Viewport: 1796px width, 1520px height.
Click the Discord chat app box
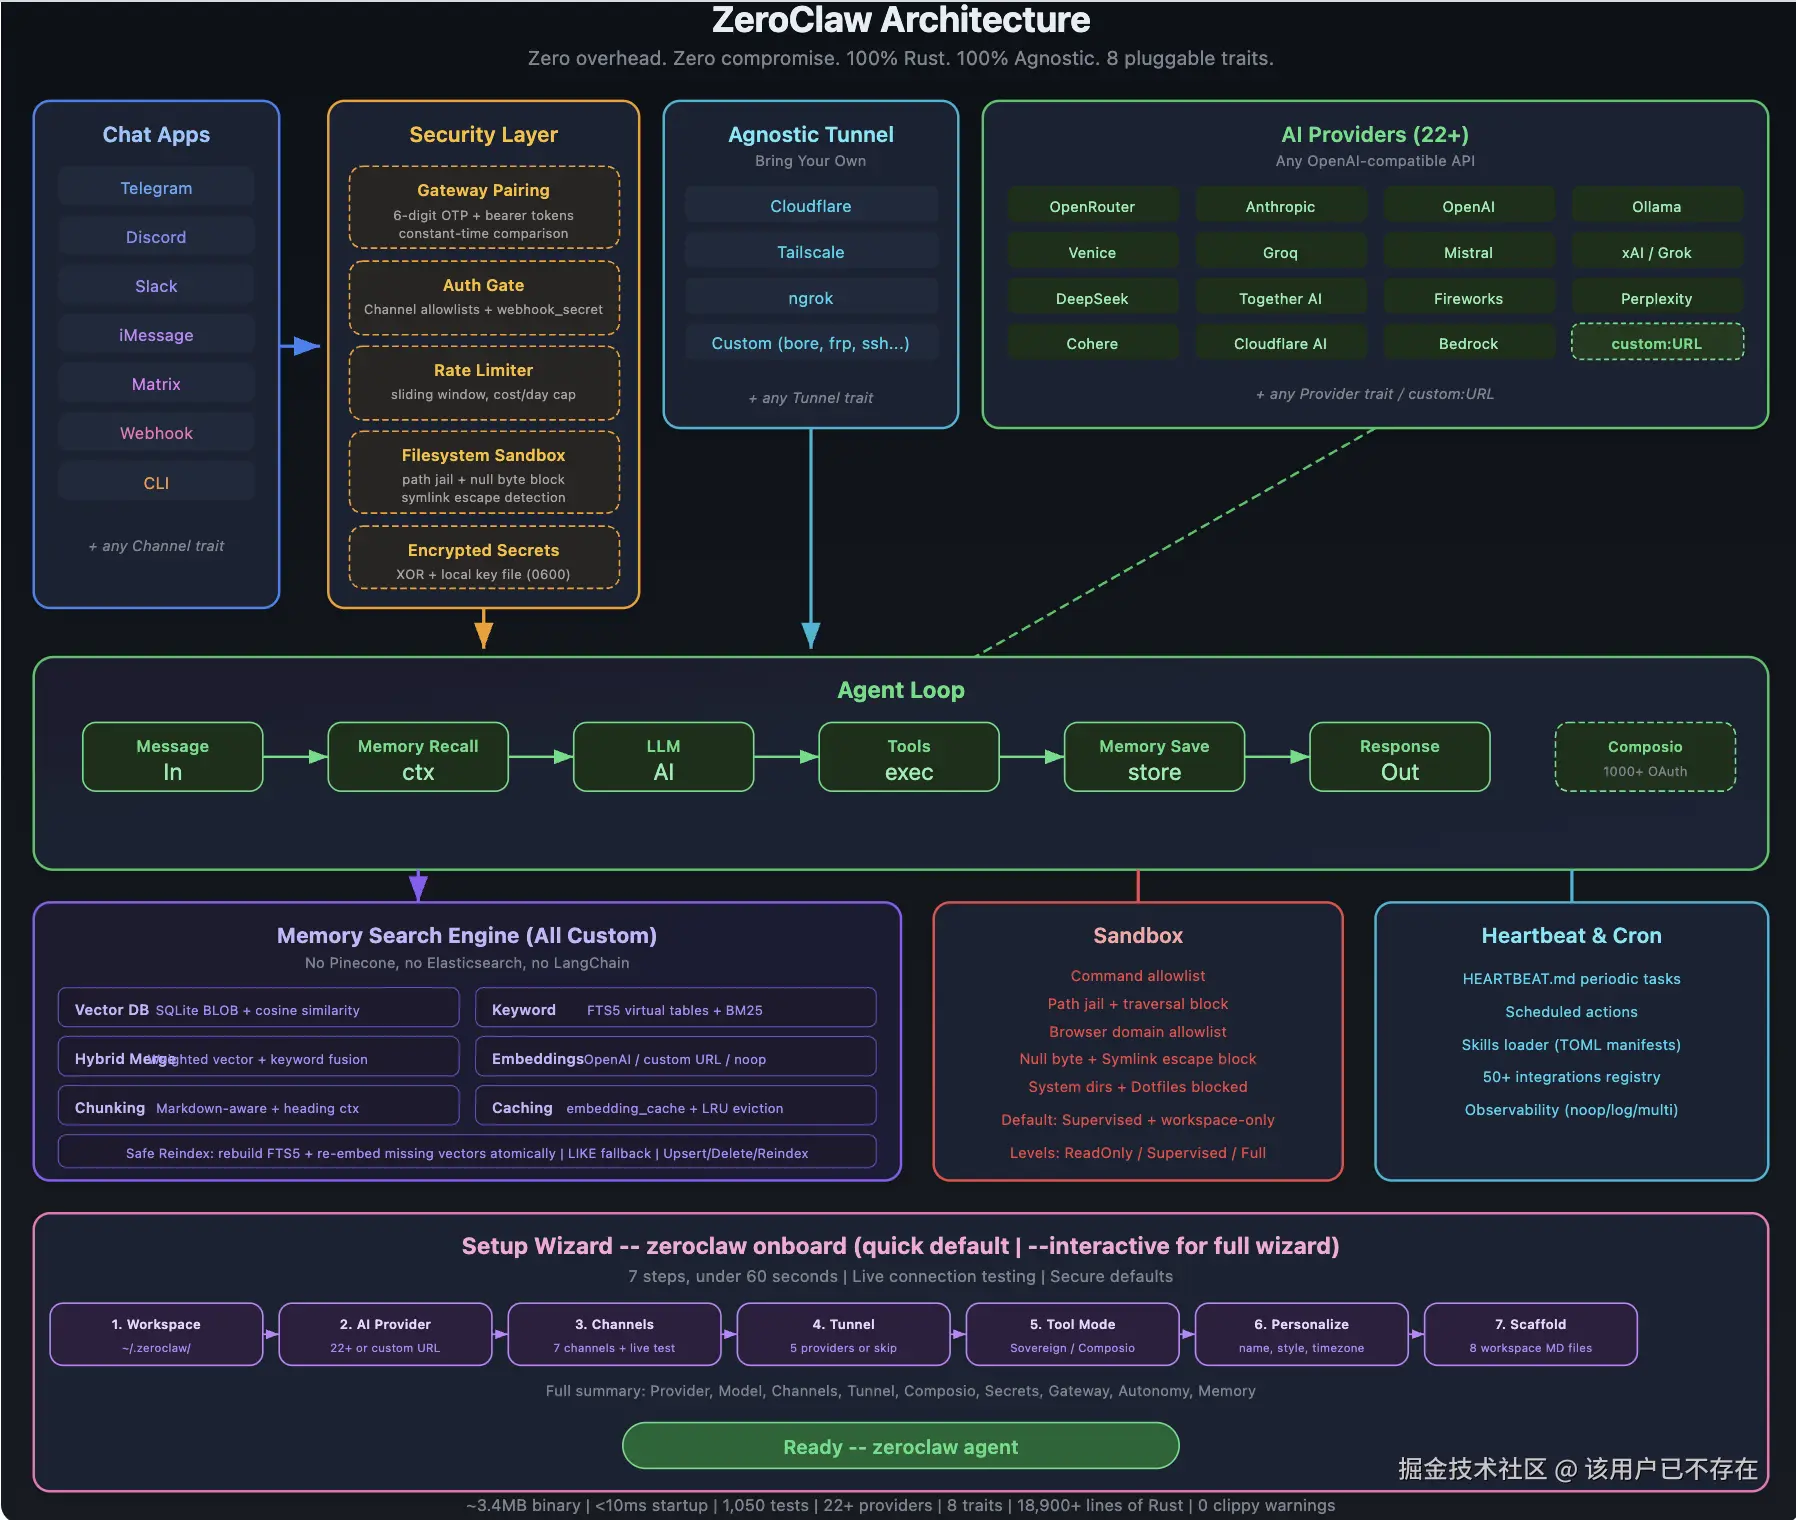pyautogui.click(x=156, y=237)
